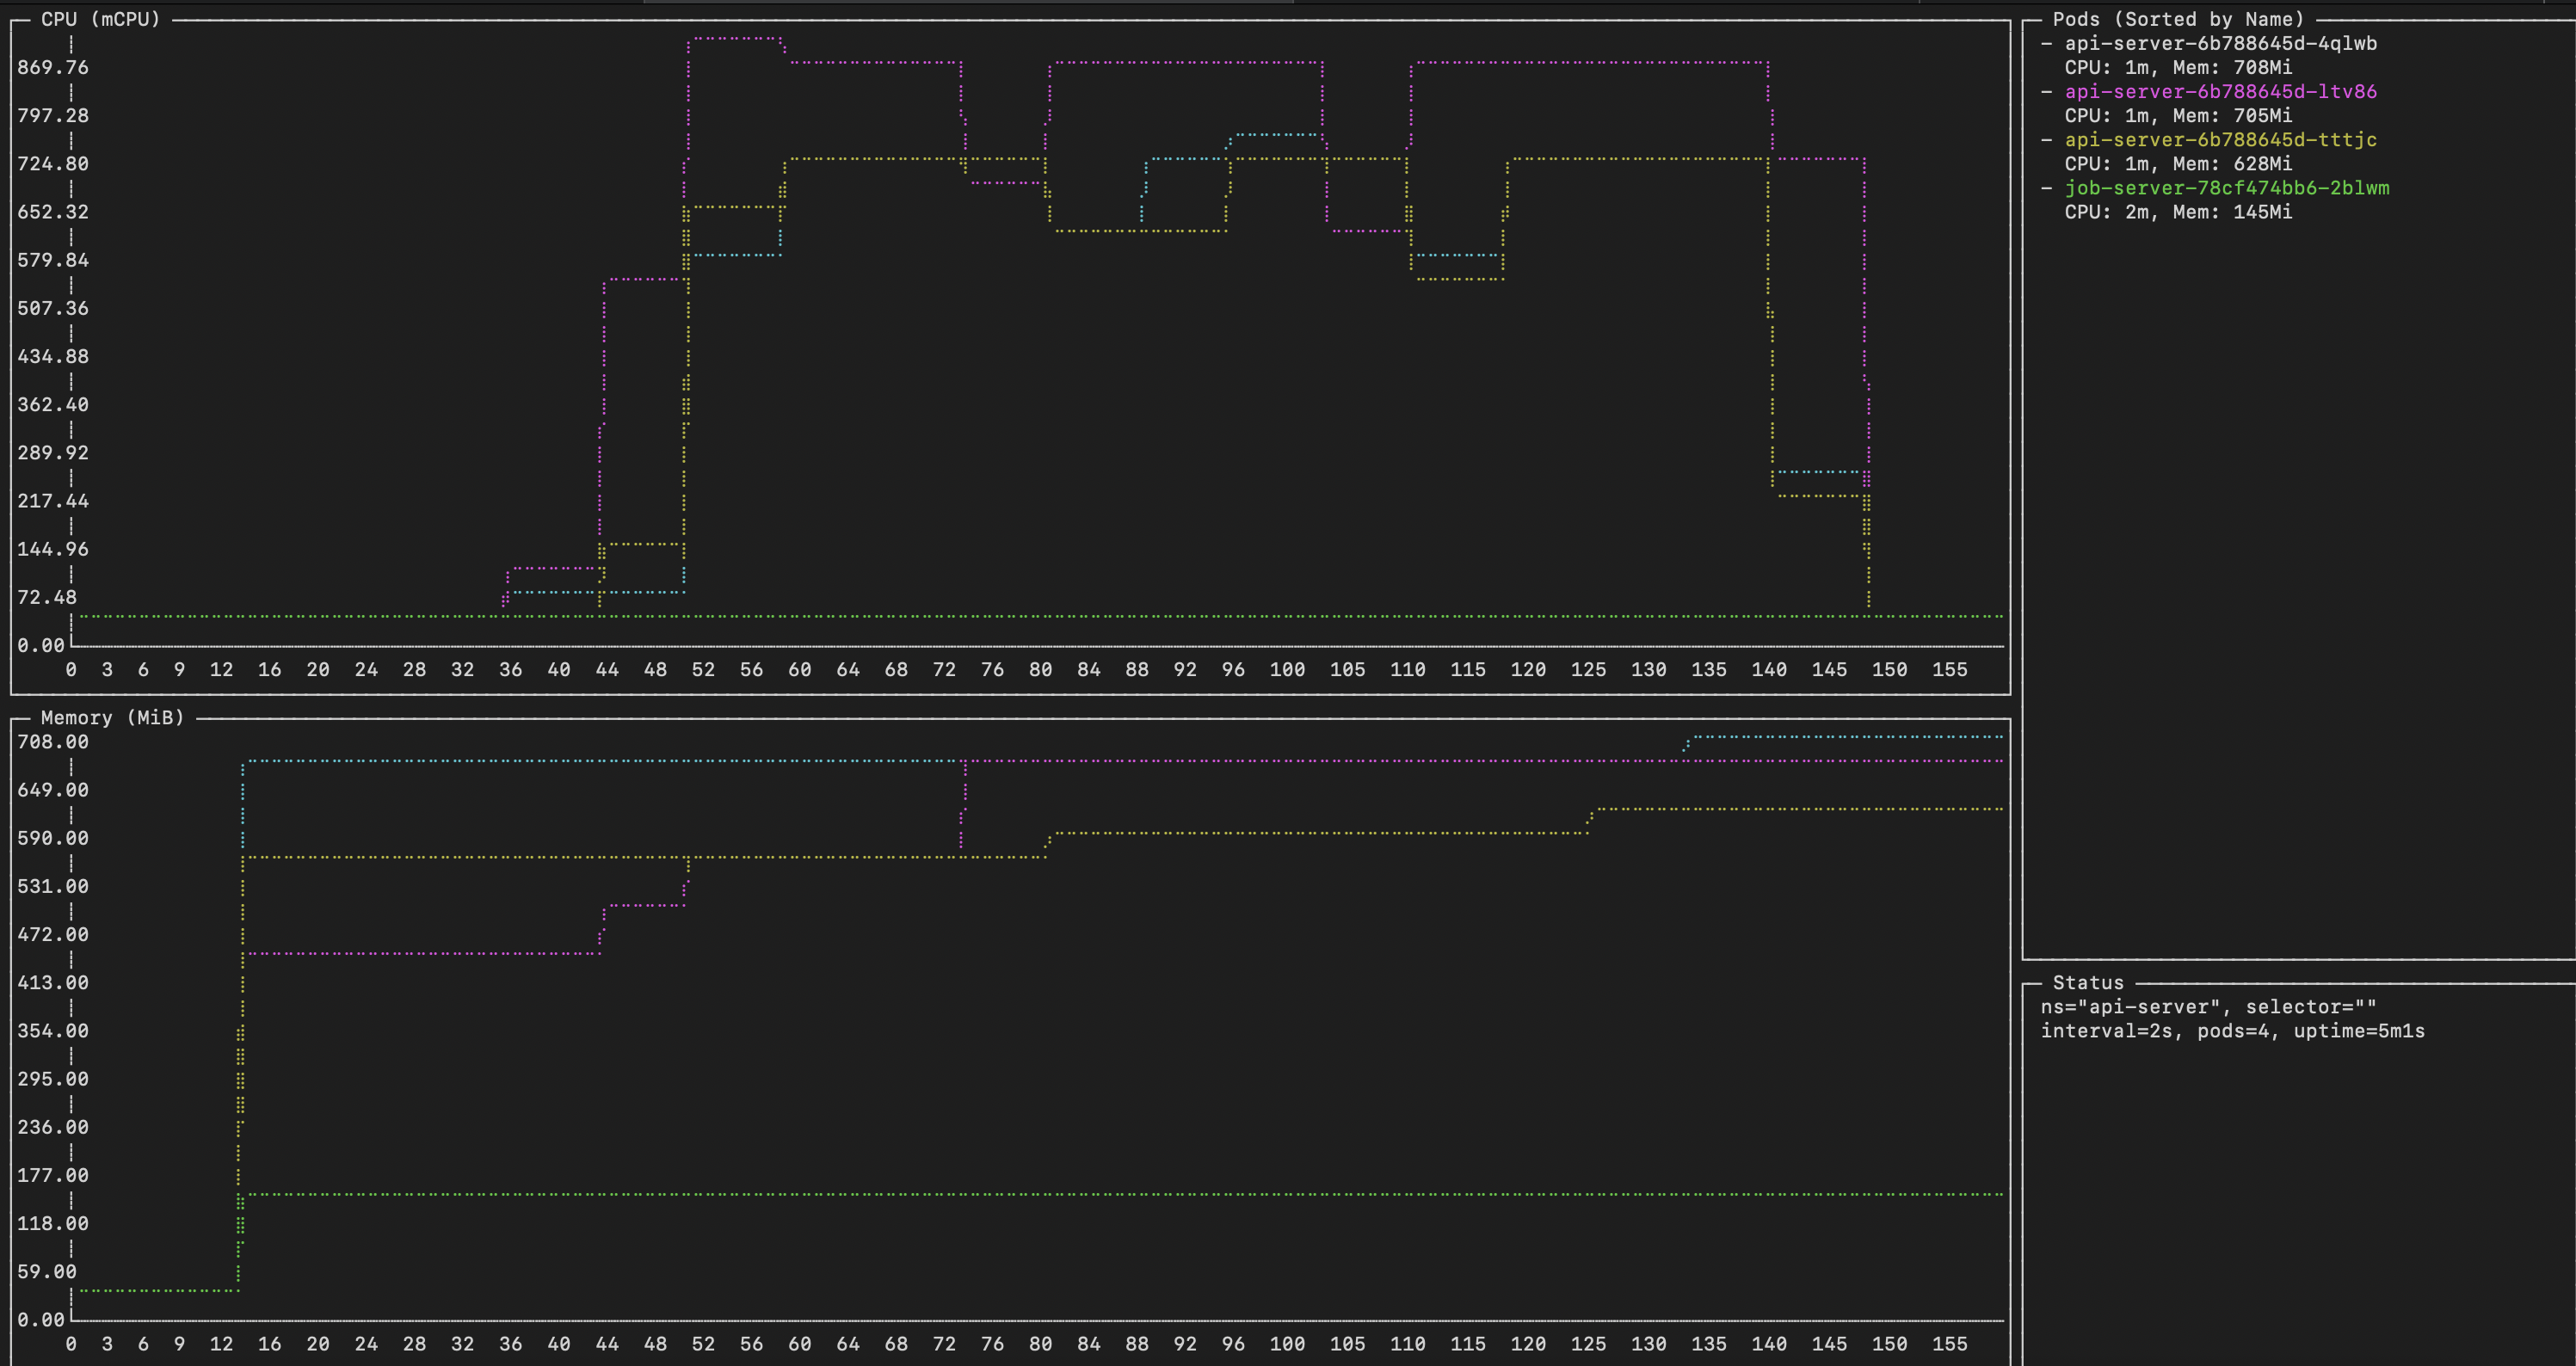
Task: Click the Pods (Sorted by Name) header
Action: pos(2178,19)
